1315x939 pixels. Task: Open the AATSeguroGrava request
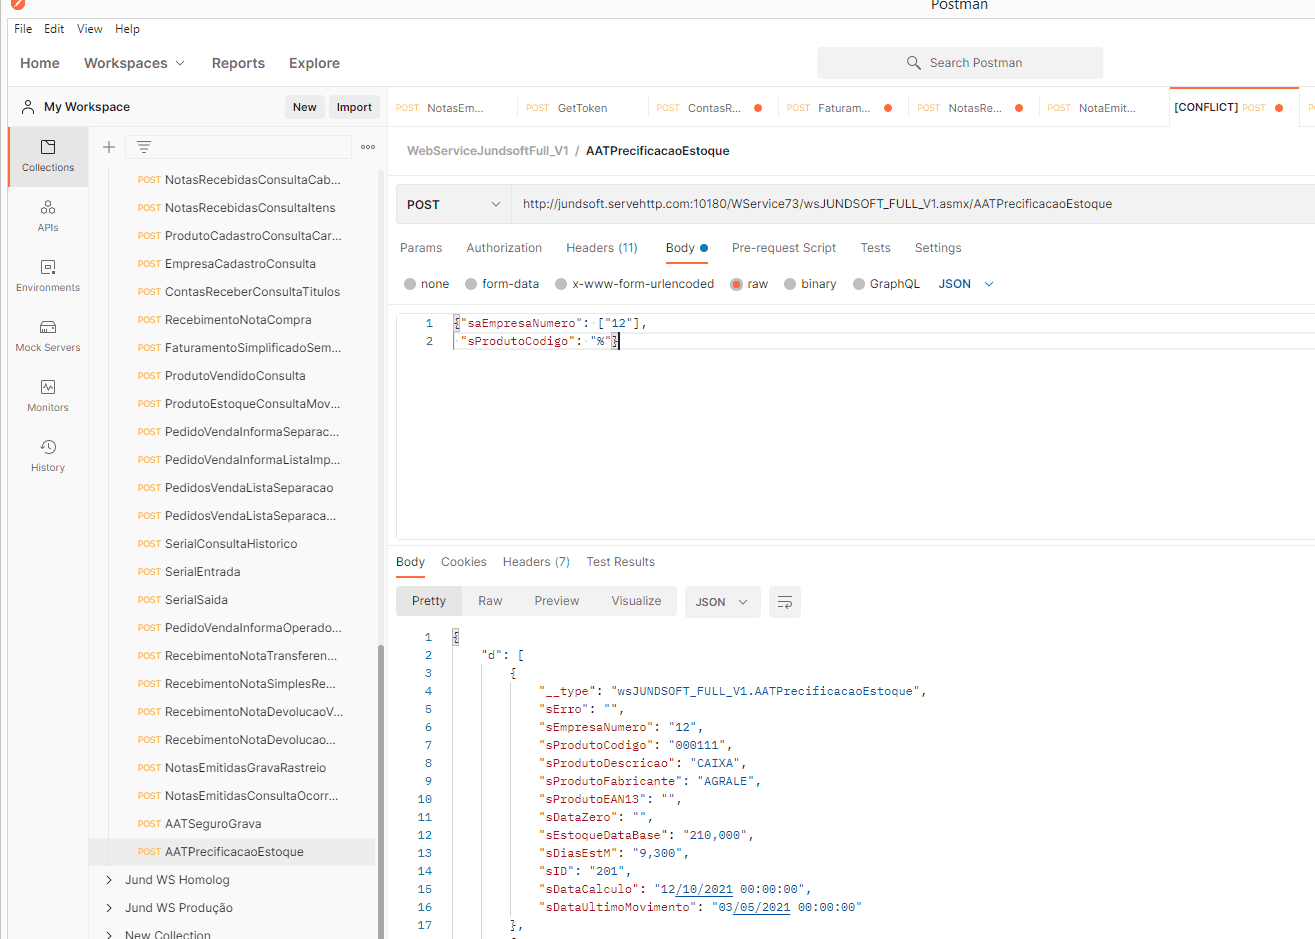[x=231, y=824]
